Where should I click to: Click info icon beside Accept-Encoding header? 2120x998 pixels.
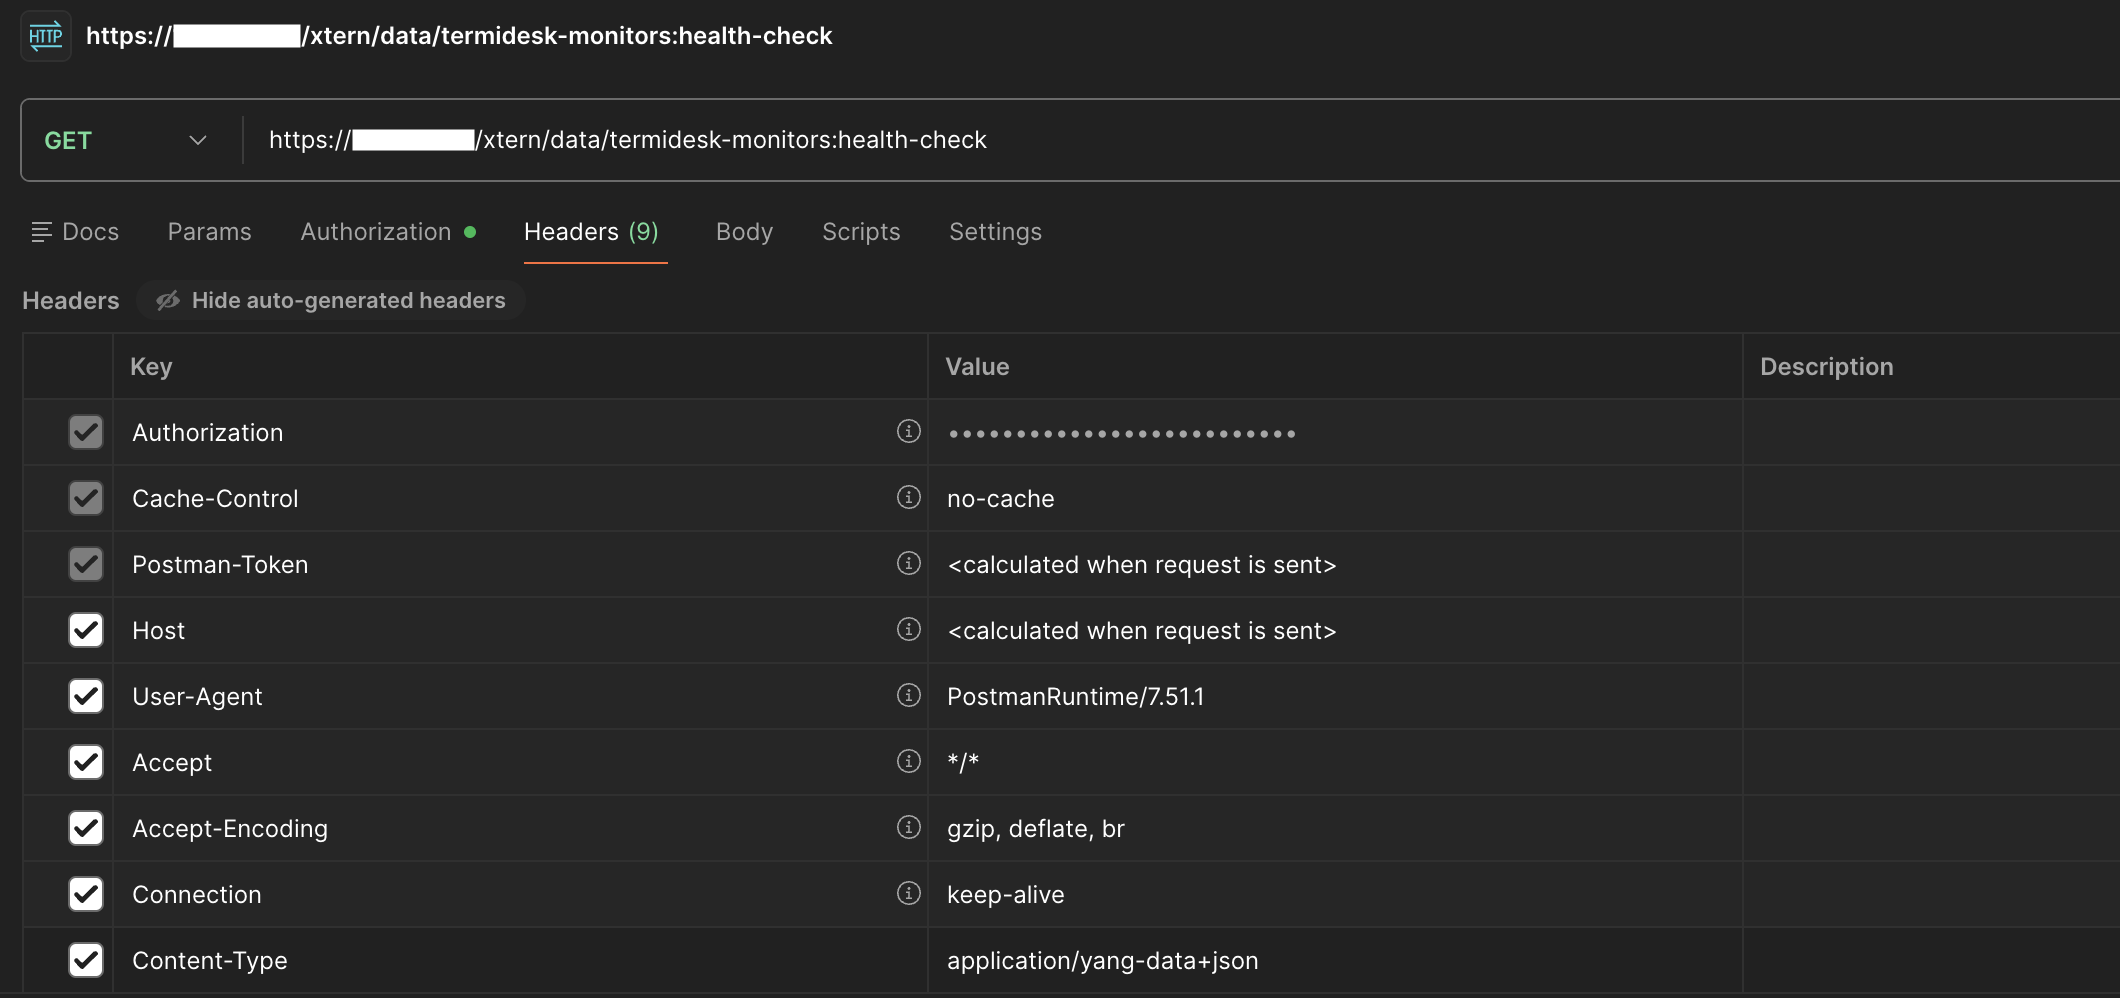pos(908,827)
